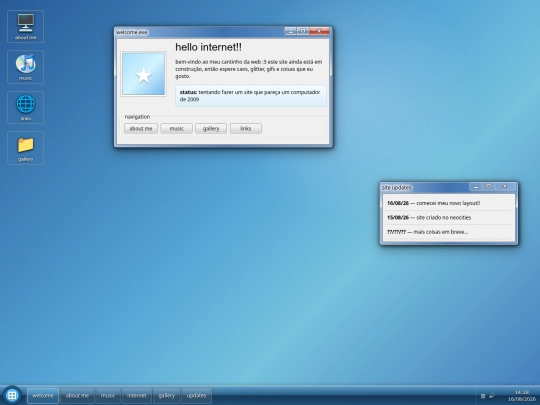Close the welcome.exe window
This screenshot has height=405, width=540.
tap(319, 31)
